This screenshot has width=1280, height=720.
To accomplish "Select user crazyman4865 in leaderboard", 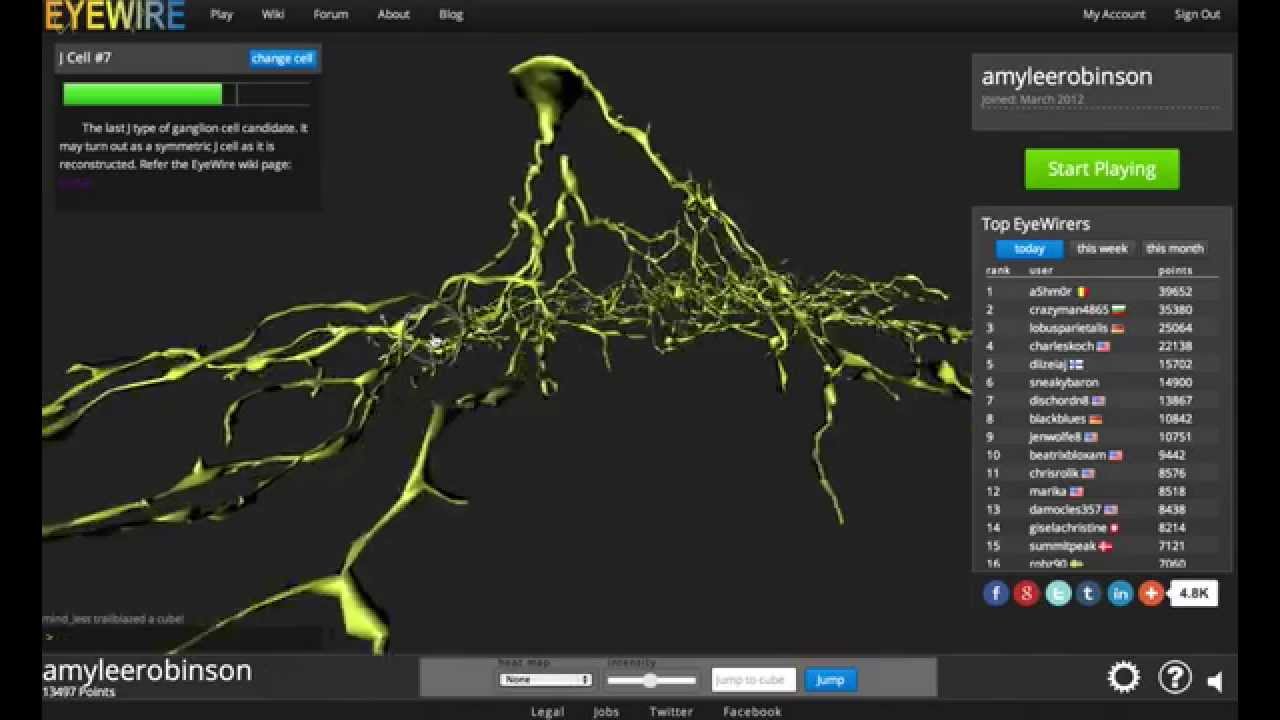I will 1068,310.
